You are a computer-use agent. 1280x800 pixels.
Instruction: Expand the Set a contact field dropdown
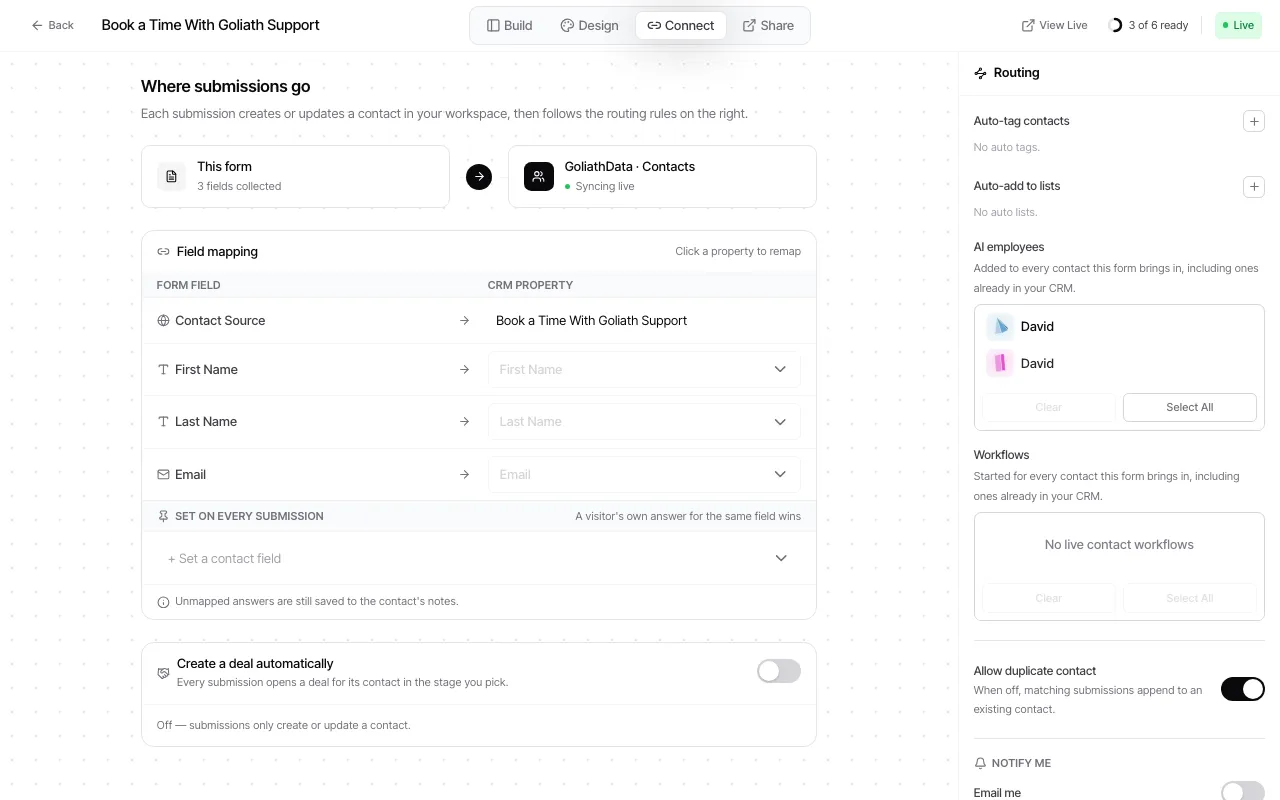coord(478,558)
